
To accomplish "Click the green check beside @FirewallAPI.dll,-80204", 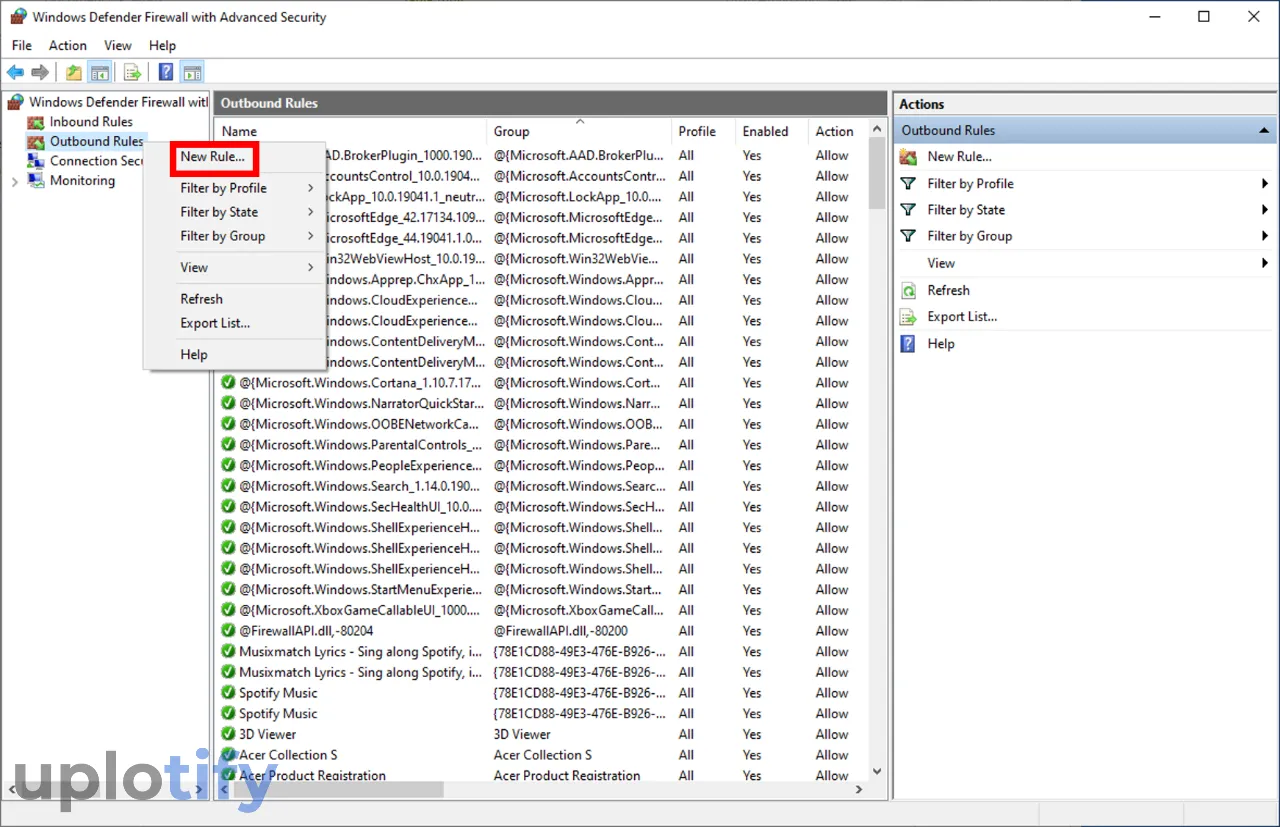I will click(x=228, y=631).
